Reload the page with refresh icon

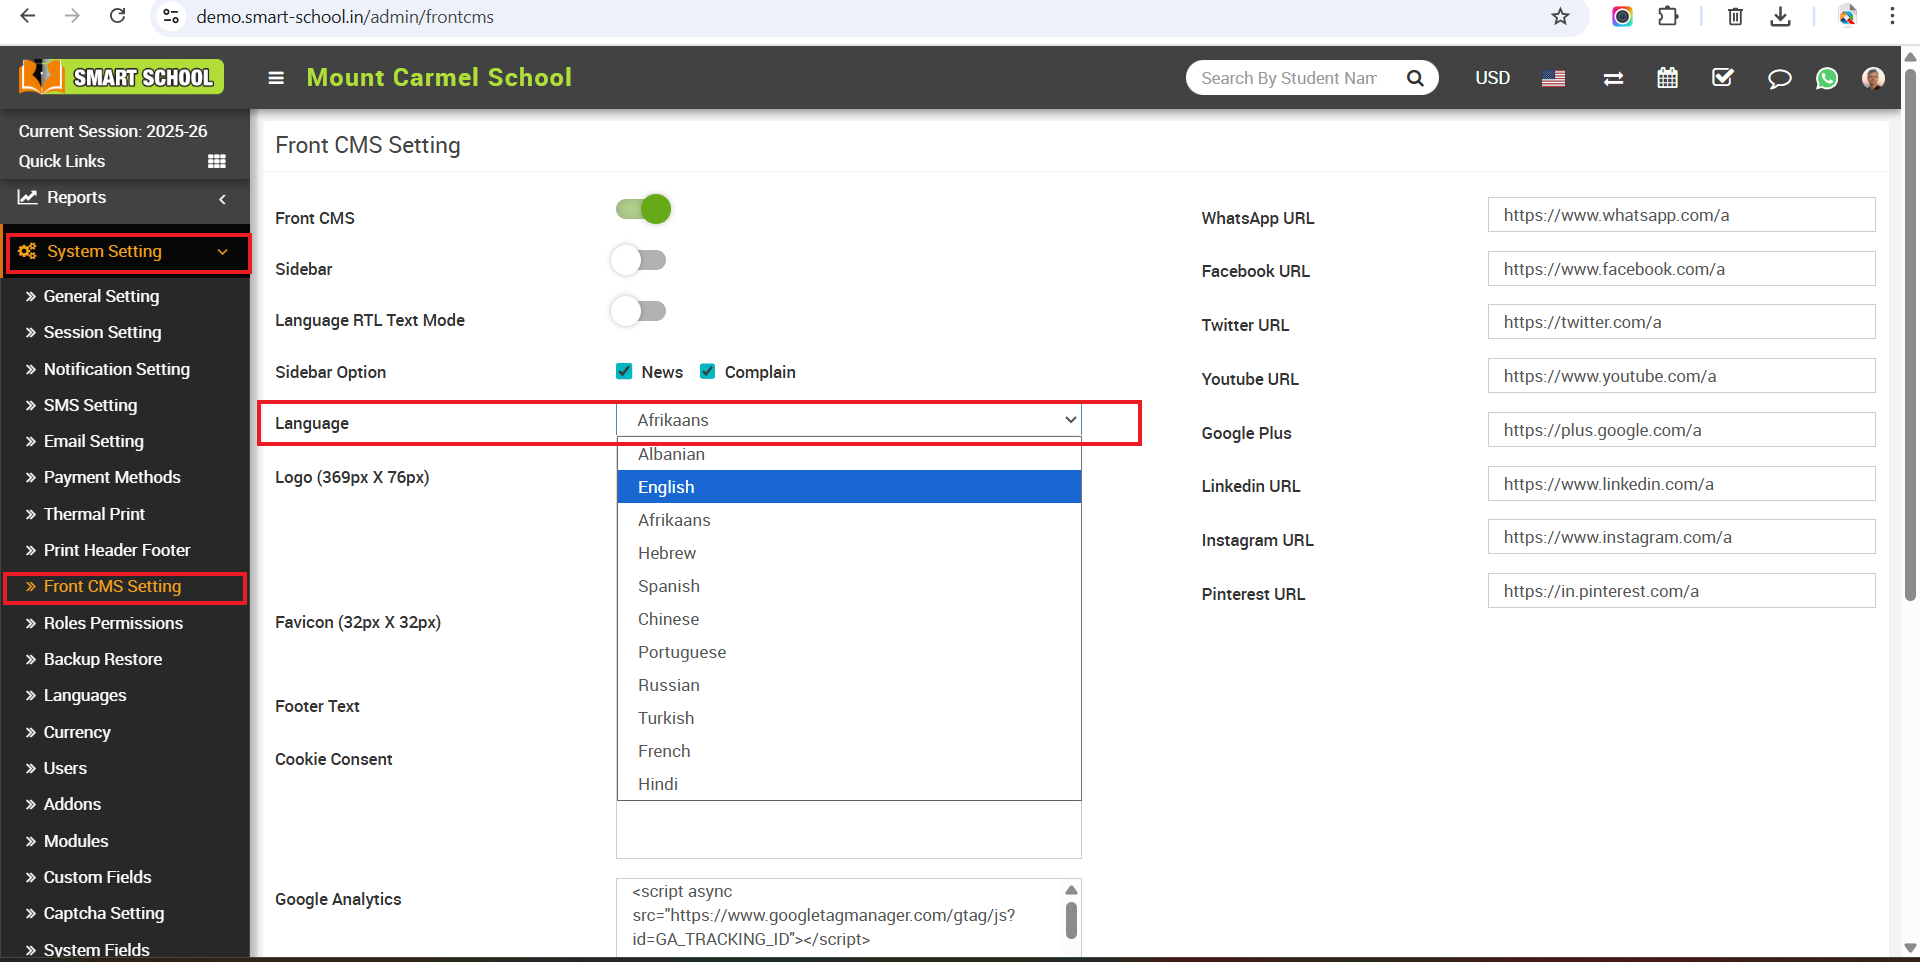(x=117, y=16)
